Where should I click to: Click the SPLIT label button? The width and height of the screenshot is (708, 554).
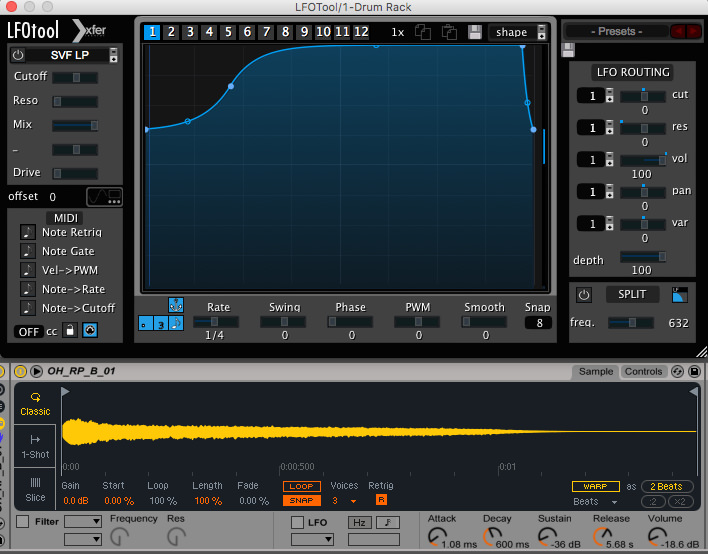pos(632,294)
